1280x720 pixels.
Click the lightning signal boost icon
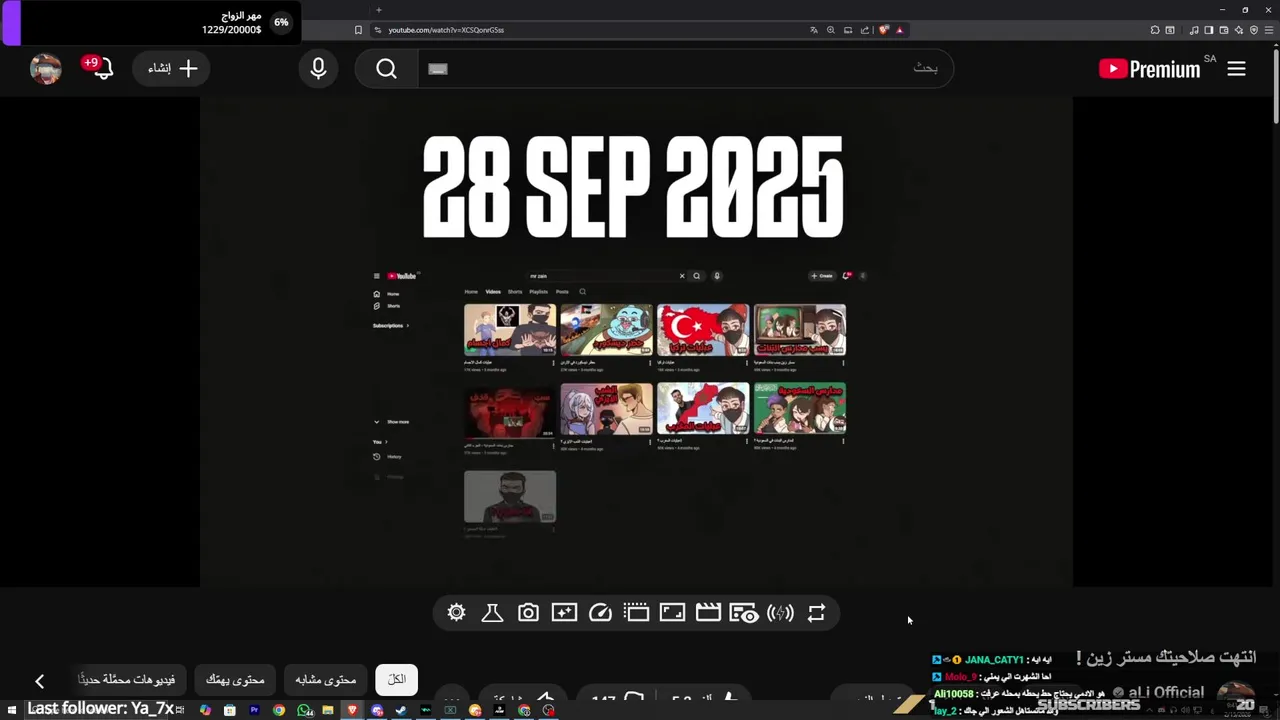click(780, 613)
